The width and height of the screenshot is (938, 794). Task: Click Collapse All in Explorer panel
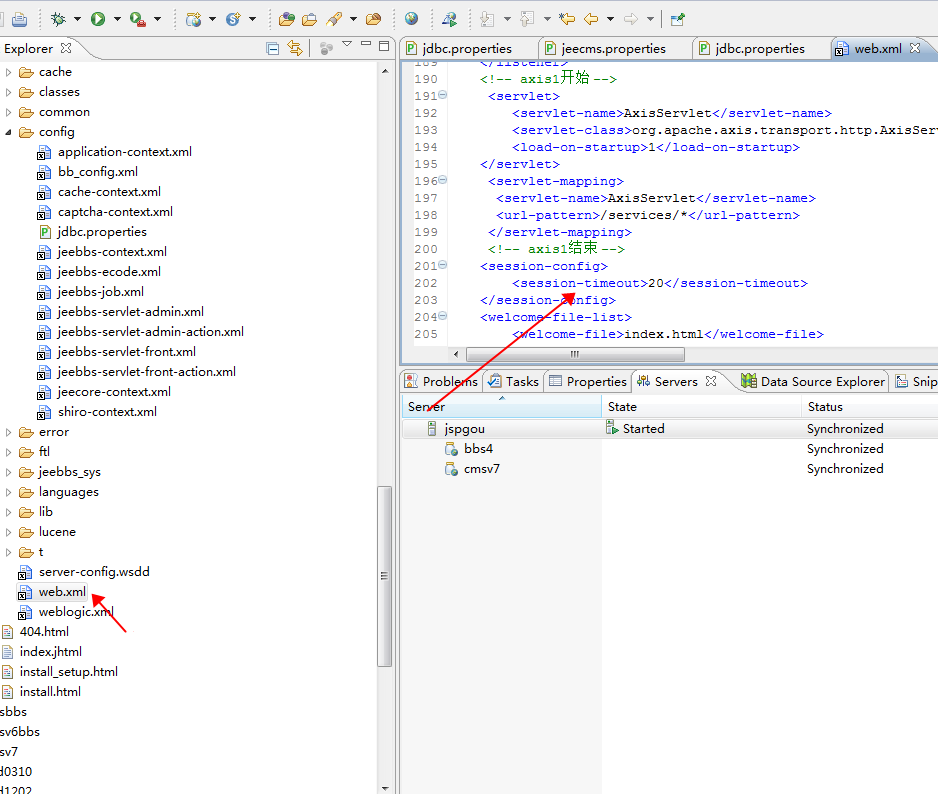point(273,48)
